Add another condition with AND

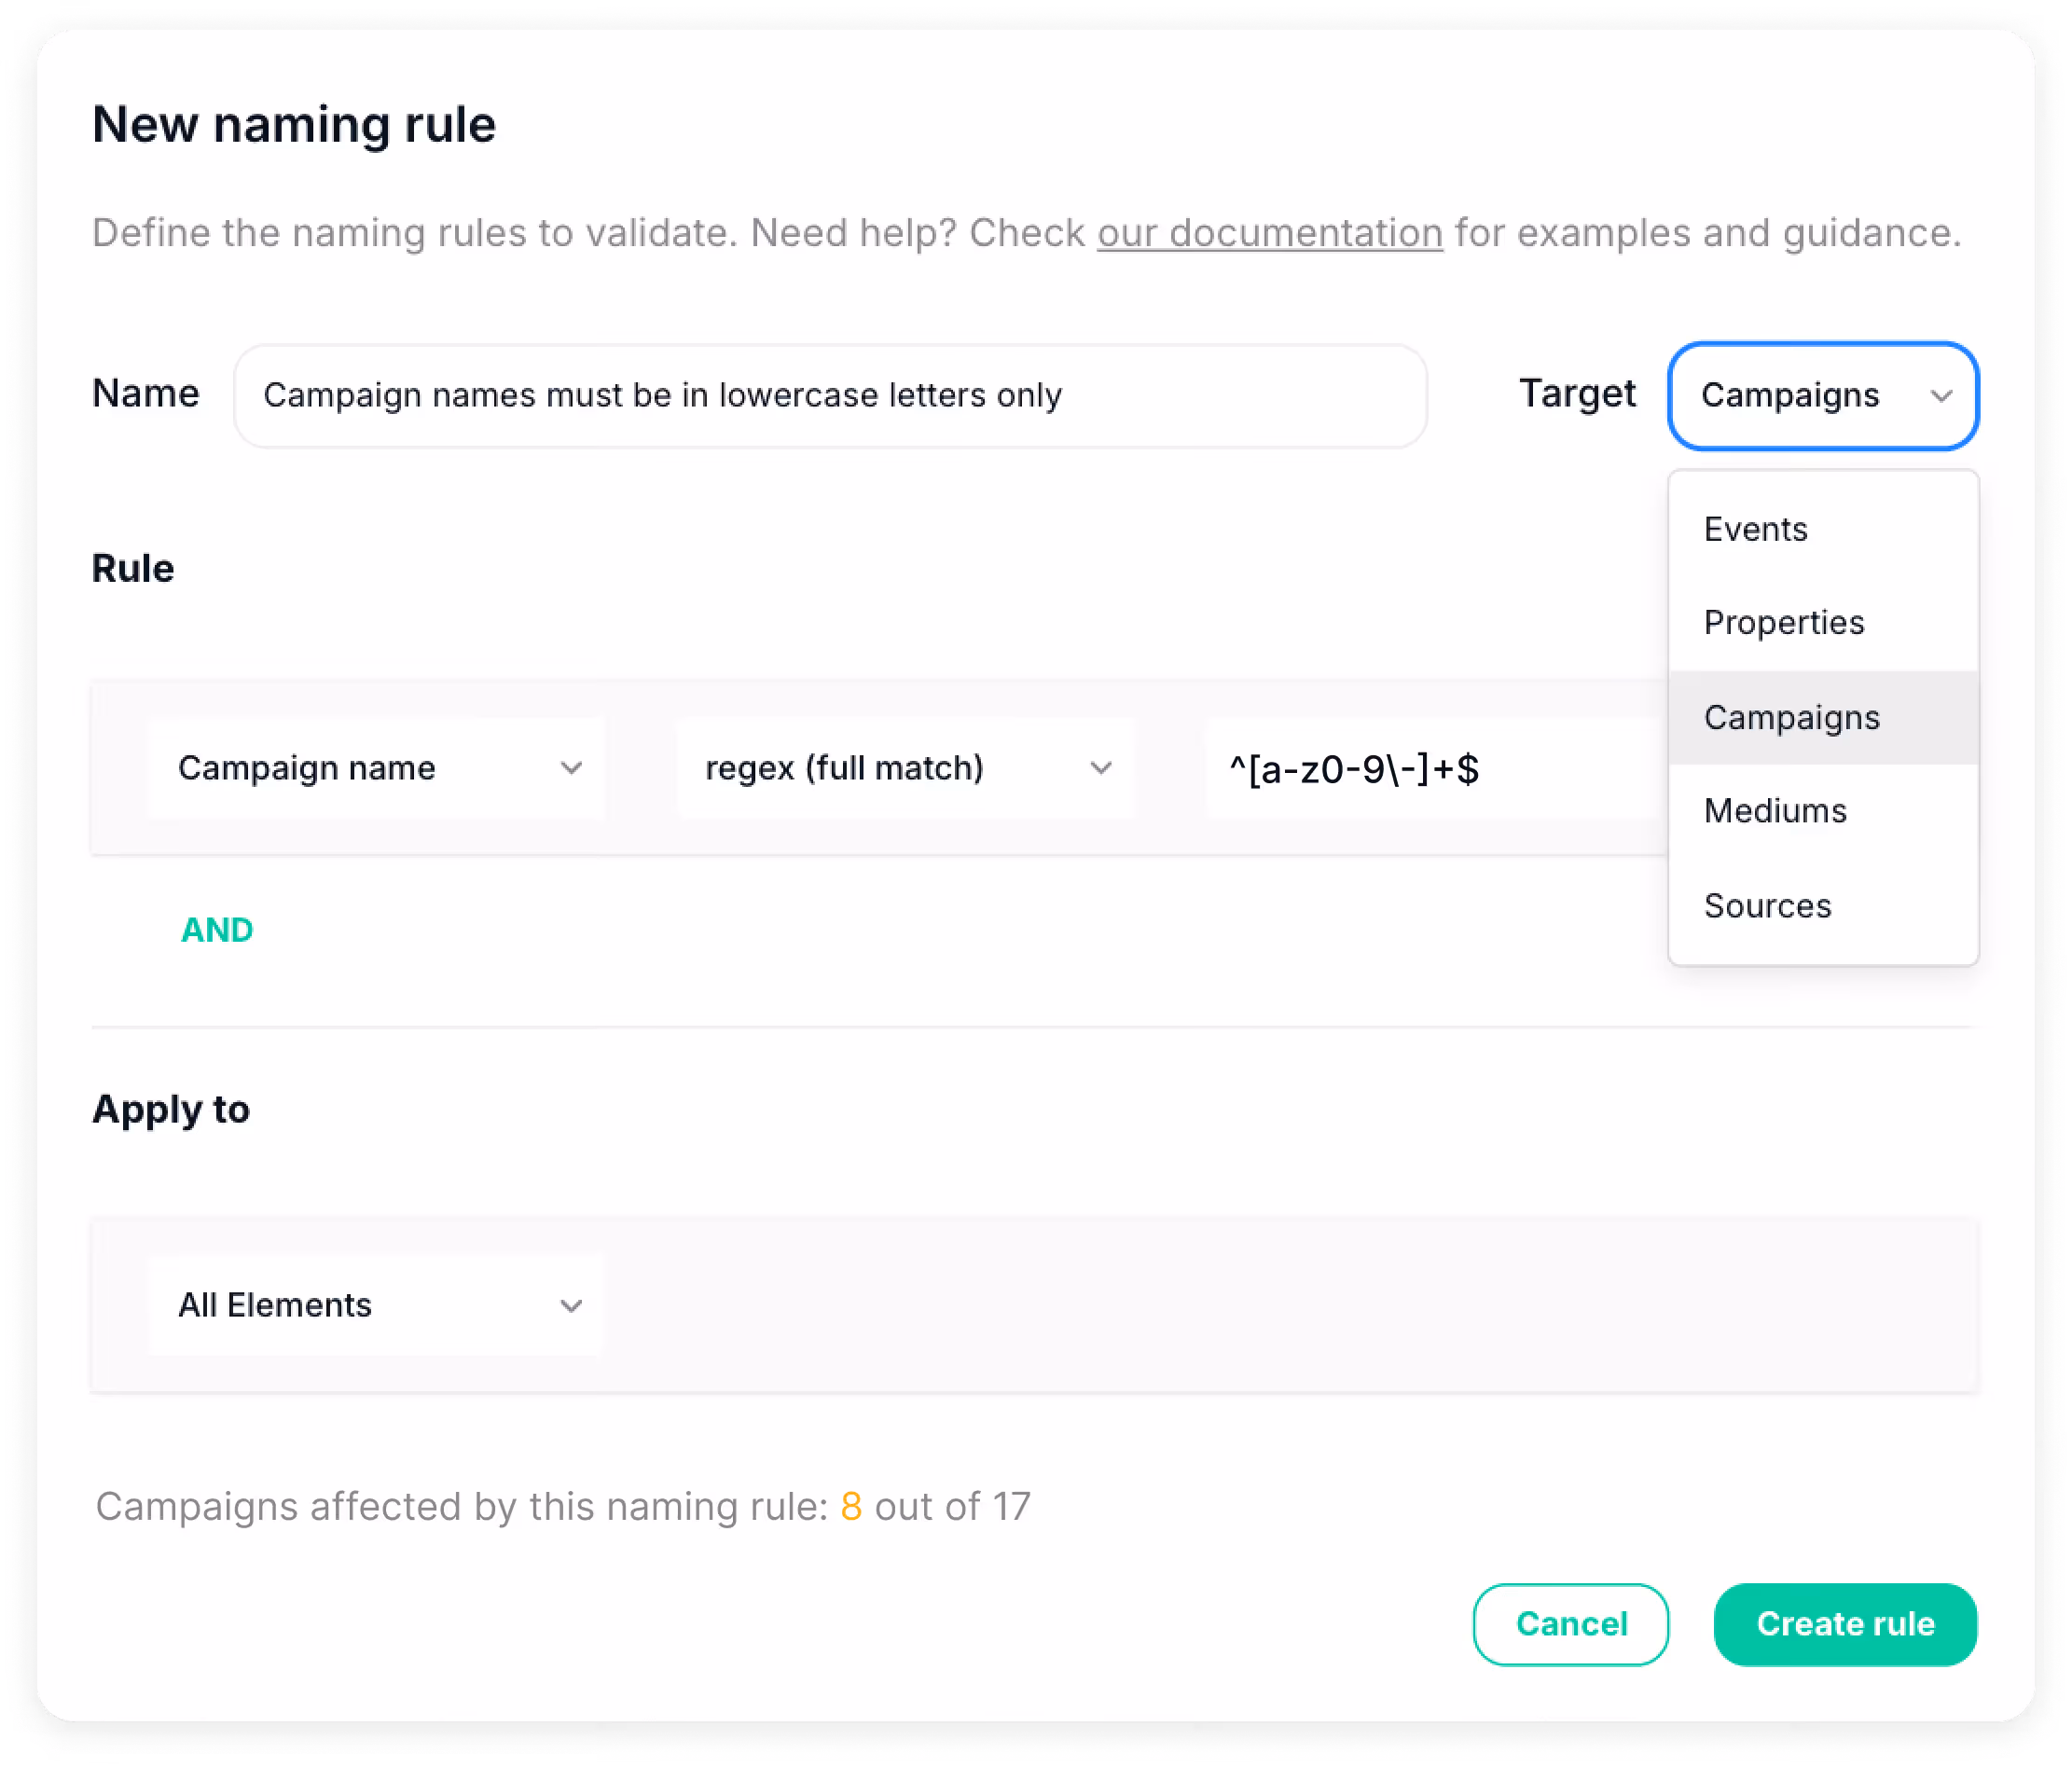pyautogui.click(x=217, y=930)
